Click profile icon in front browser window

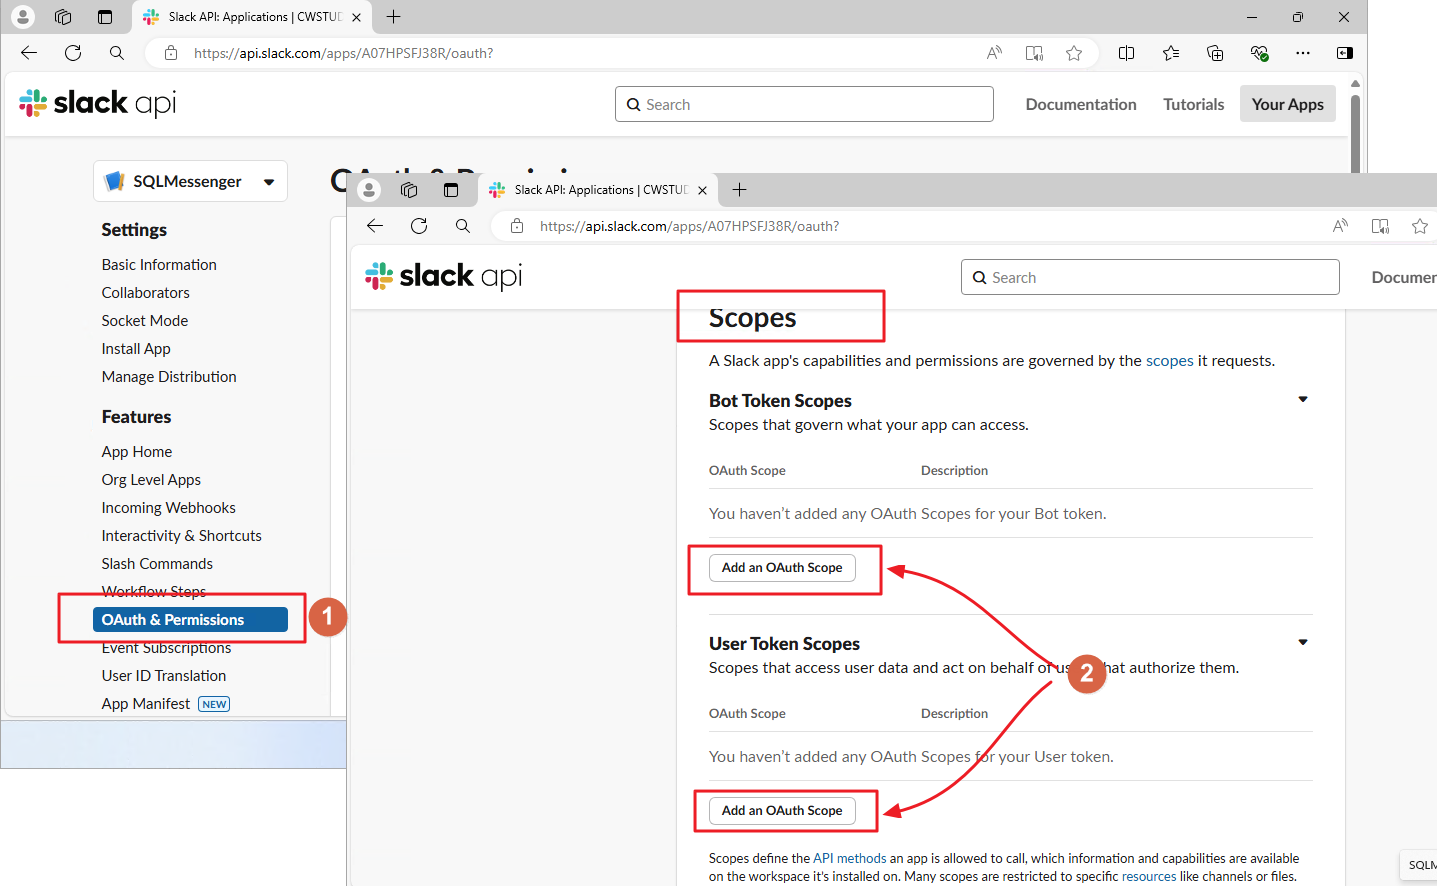[369, 190]
